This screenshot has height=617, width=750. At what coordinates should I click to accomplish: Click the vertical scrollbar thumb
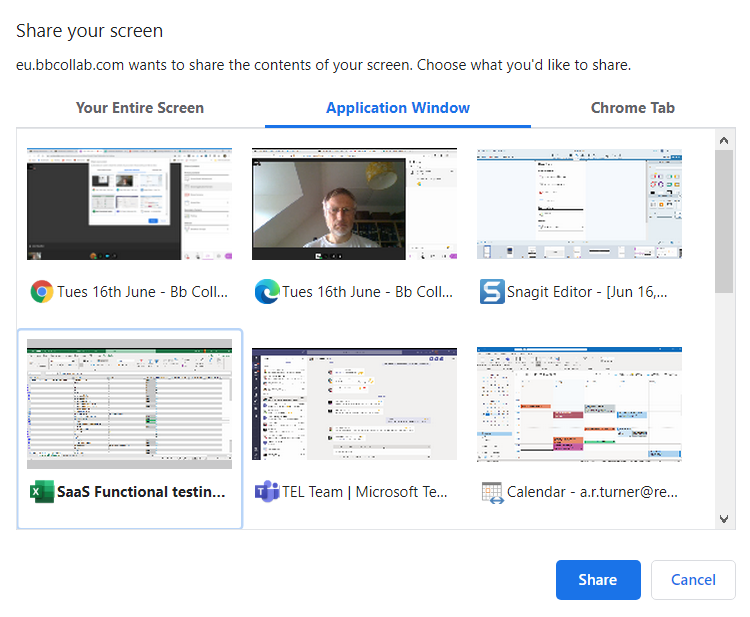click(x=725, y=220)
